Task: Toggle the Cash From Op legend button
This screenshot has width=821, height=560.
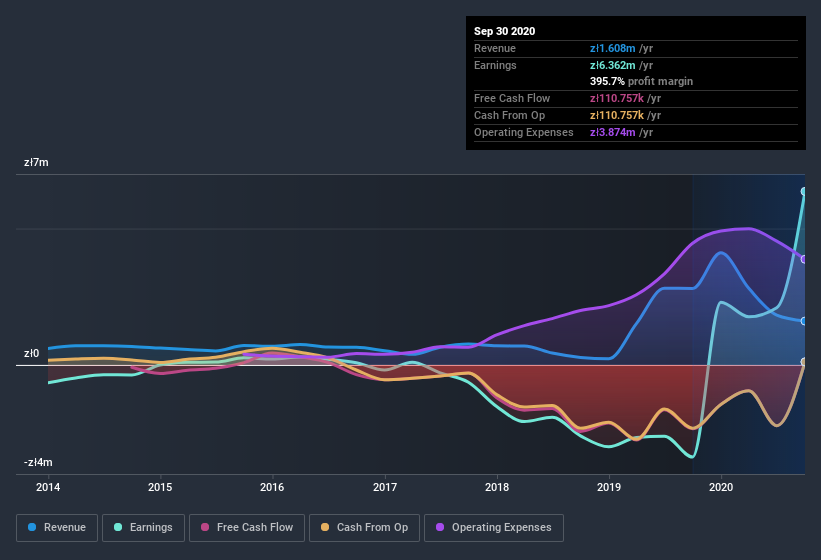Action: point(364,528)
